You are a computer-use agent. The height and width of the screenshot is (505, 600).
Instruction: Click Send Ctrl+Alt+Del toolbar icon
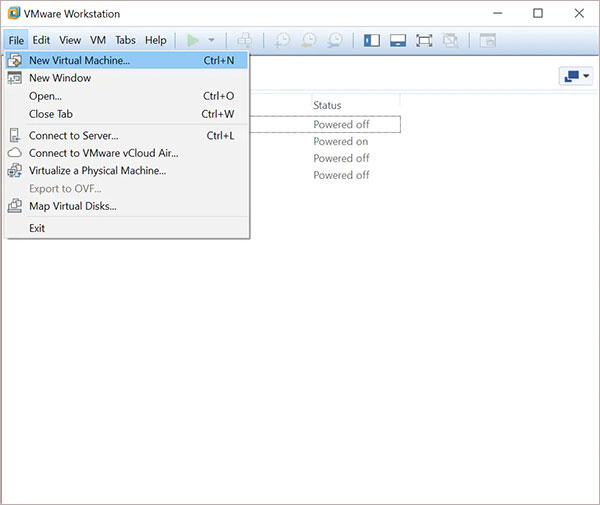click(x=245, y=40)
